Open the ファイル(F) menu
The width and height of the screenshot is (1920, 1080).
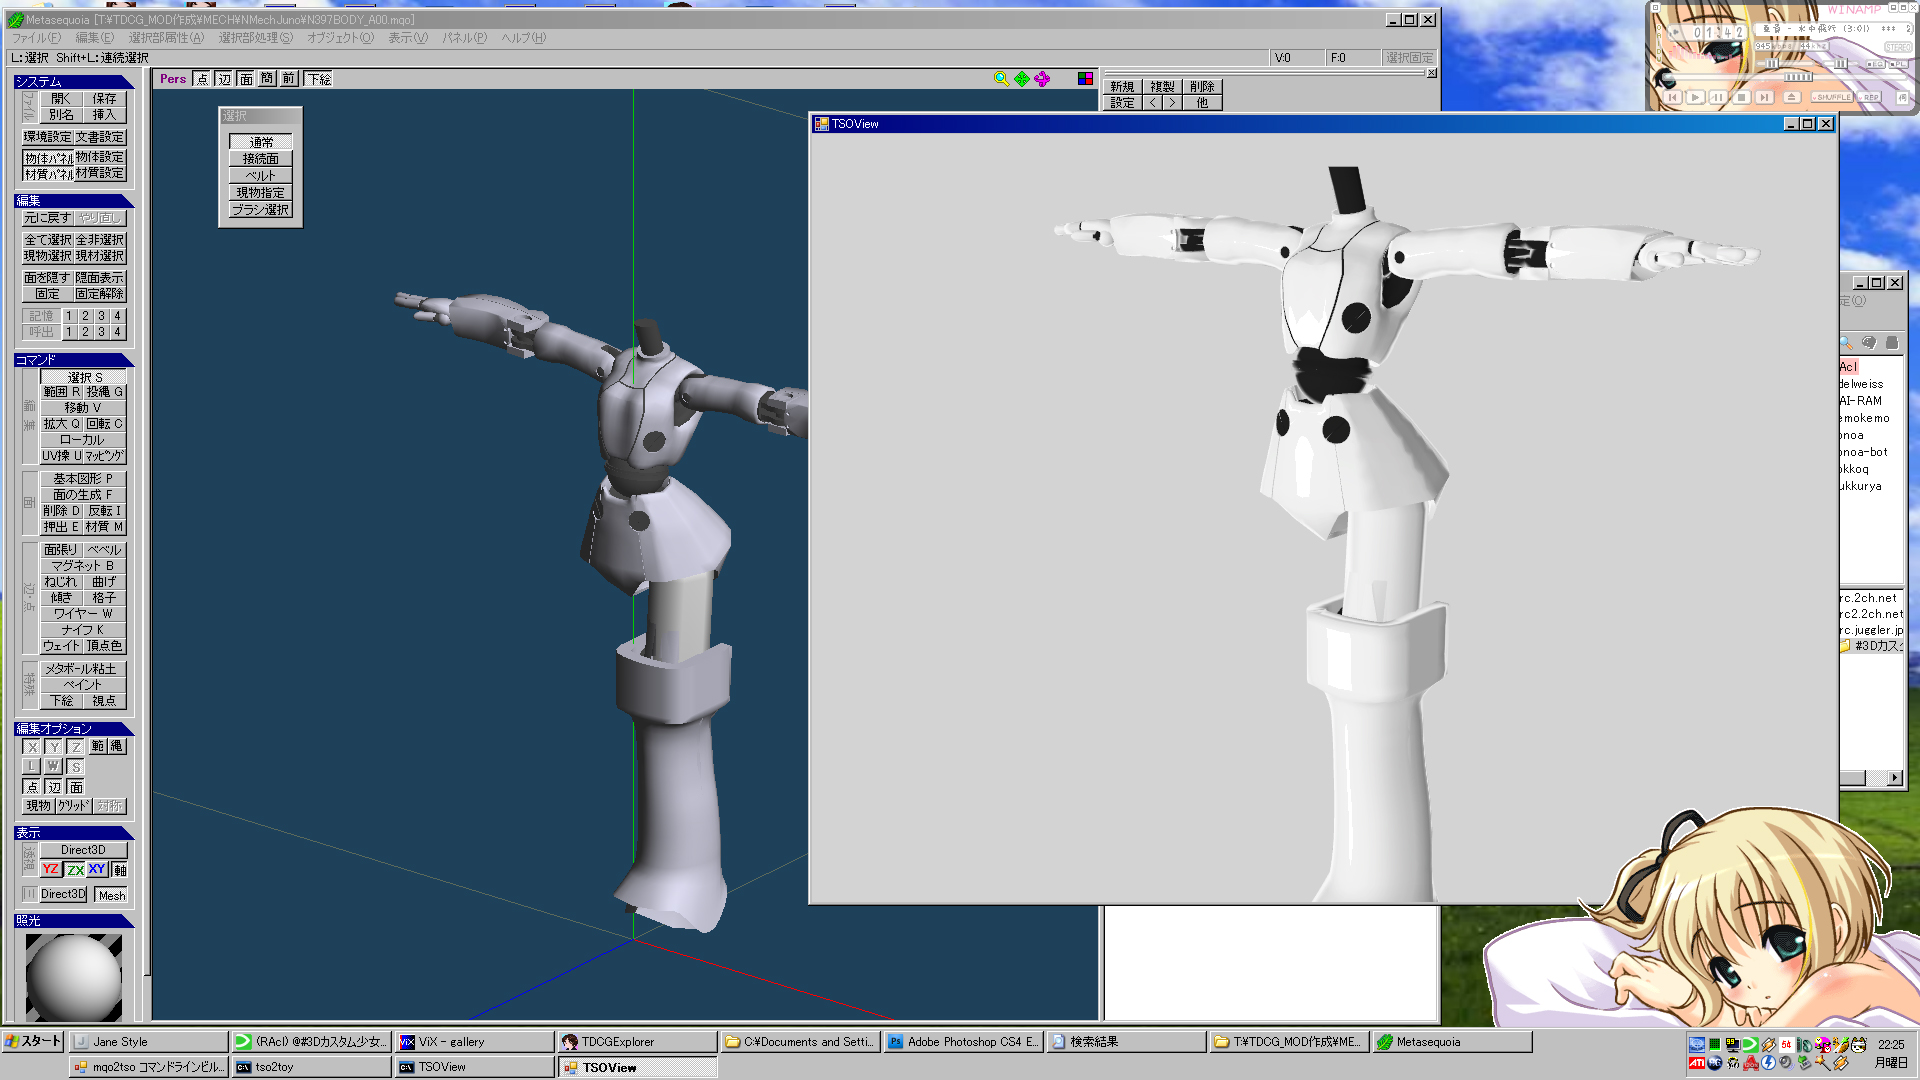[x=36, y=38]
